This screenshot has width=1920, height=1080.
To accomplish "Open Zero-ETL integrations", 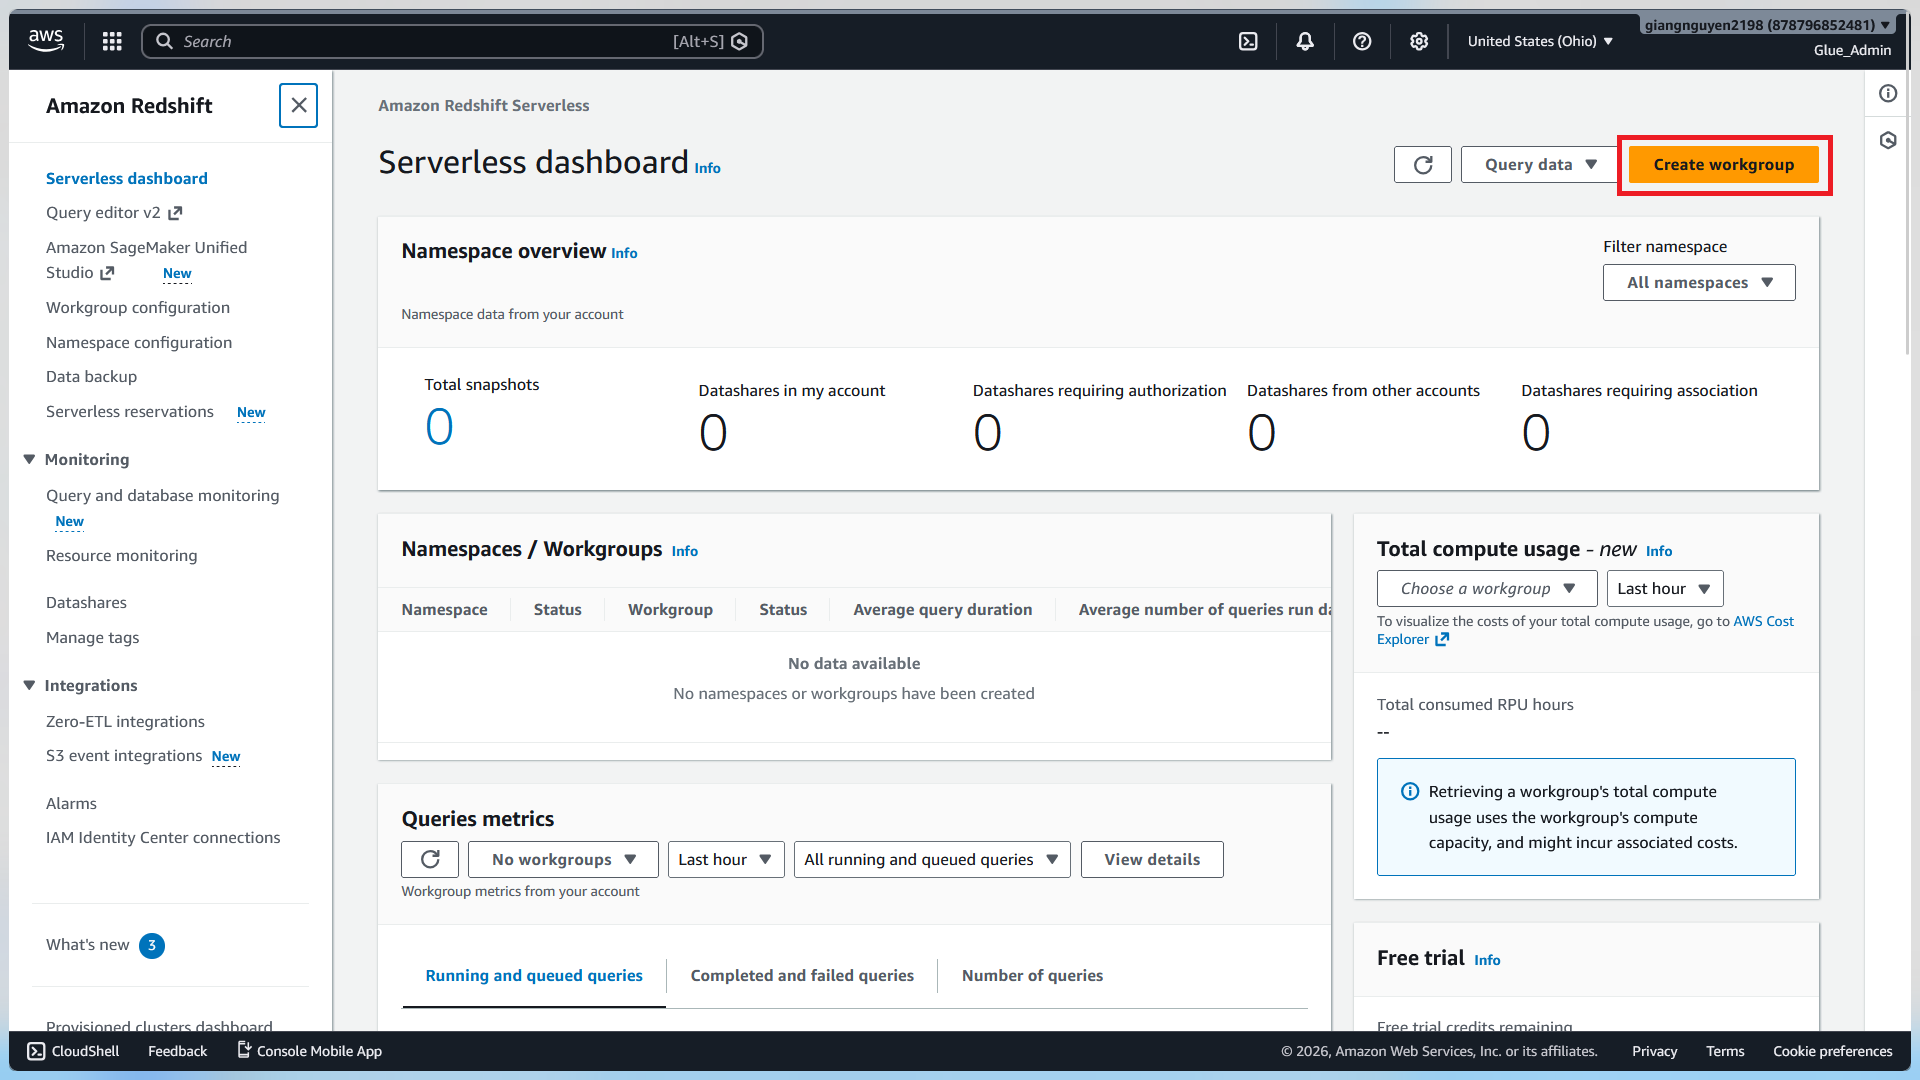I will click(x=125, y=721).
